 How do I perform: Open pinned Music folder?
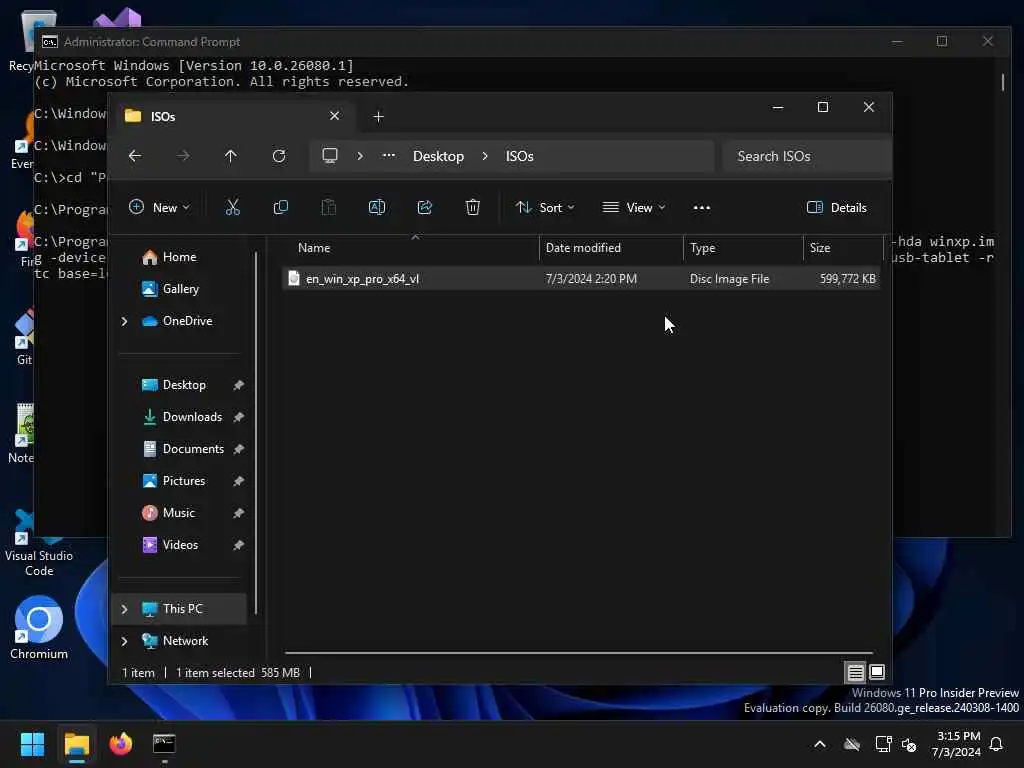pos(178,513)
